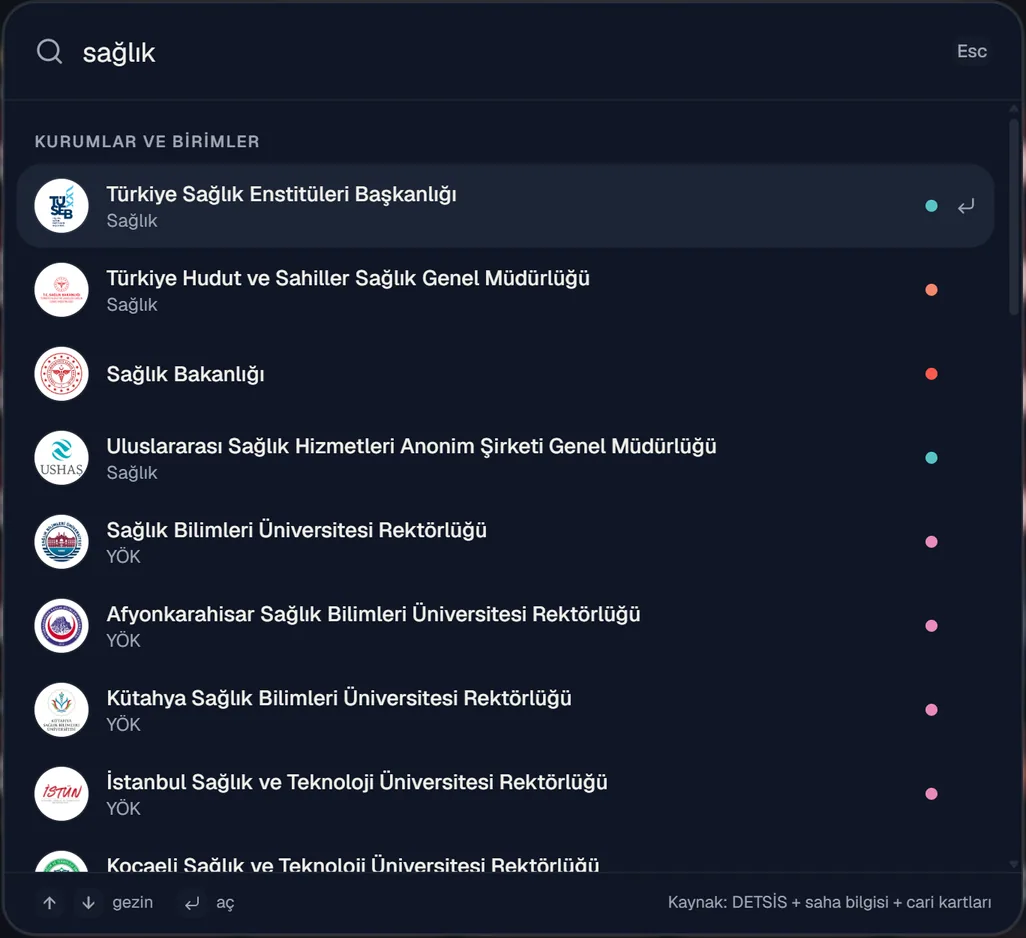Click the enter arrow icon on highlighted result

tap(966, 207)
